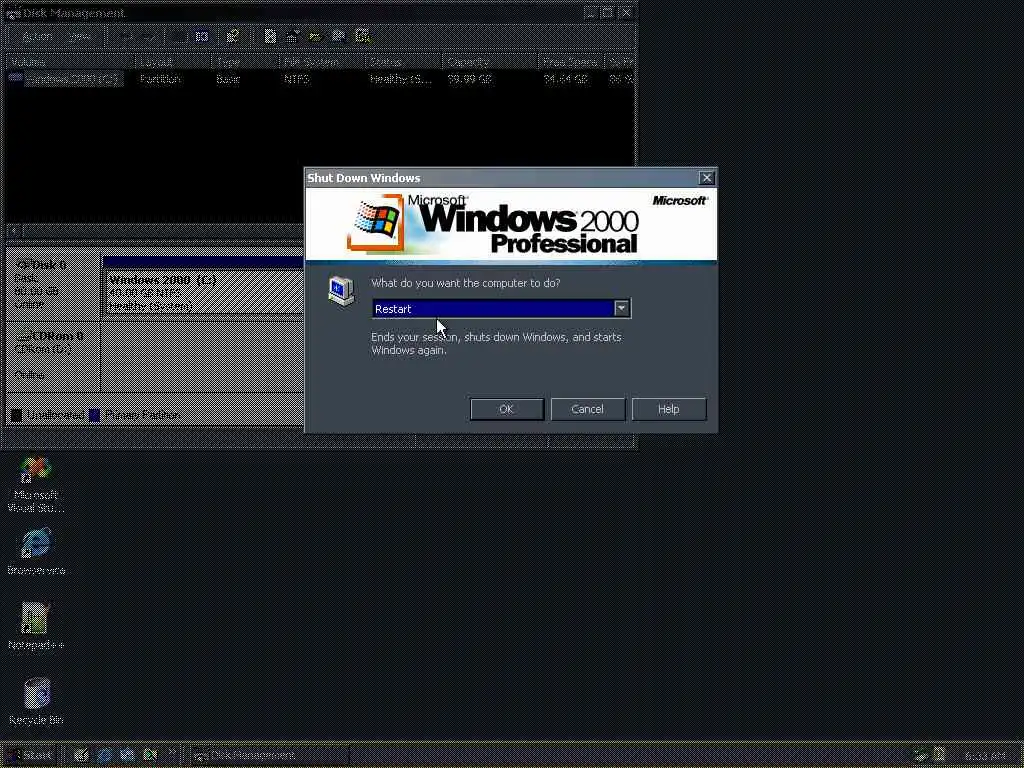Select the Restart combo box field
The height and width of the screenshot is (768, 1024).
pyautogui.click(x=501, y=308)
